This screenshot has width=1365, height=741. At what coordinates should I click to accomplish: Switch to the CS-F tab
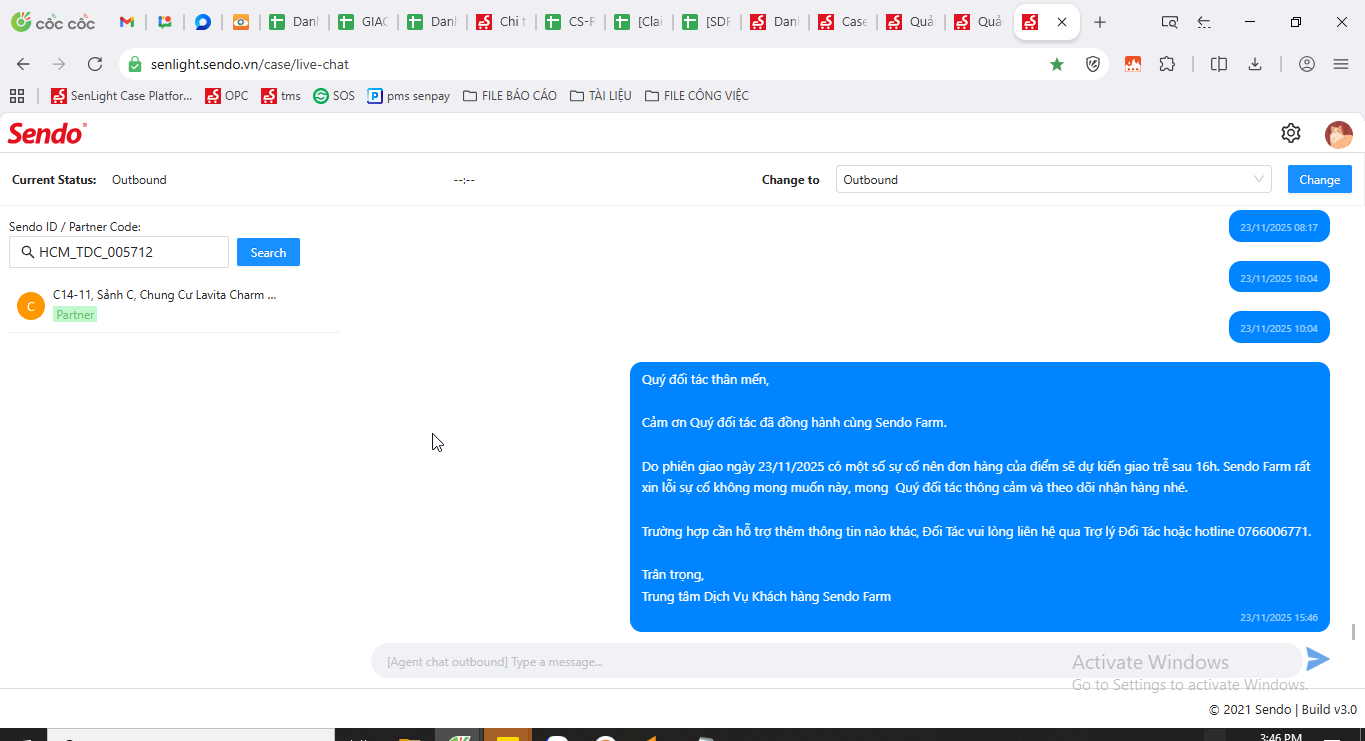coord(569,22)
